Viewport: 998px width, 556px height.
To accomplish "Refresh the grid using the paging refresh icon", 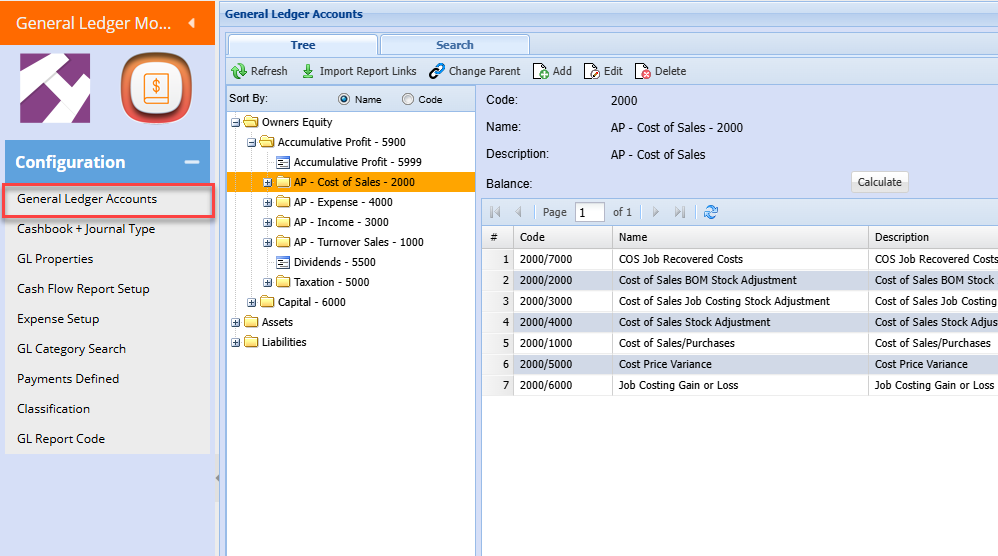I will click(x=711, y=212).
